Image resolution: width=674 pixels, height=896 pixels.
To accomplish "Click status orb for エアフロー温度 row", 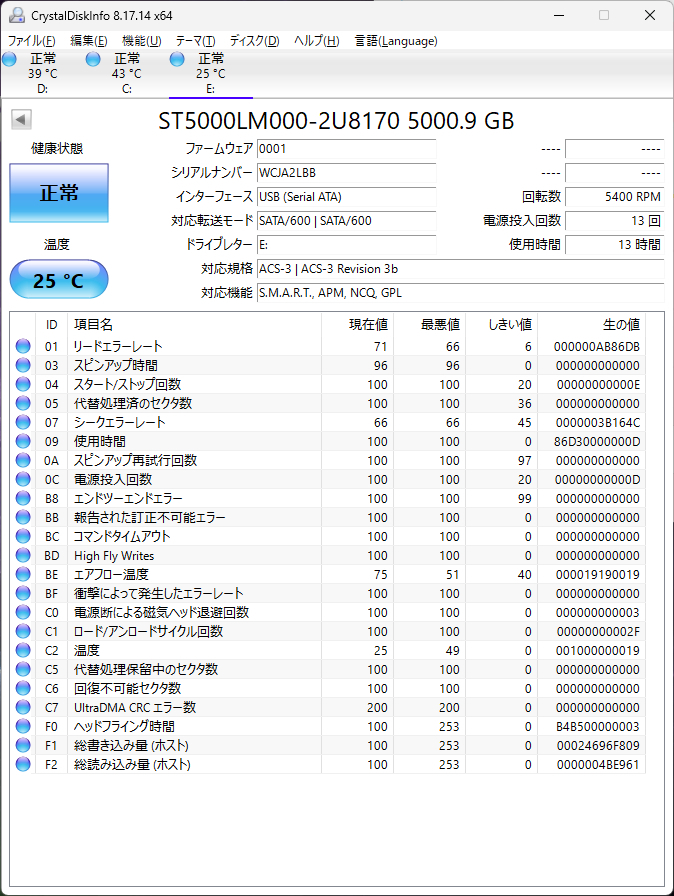I will point(23,574).
